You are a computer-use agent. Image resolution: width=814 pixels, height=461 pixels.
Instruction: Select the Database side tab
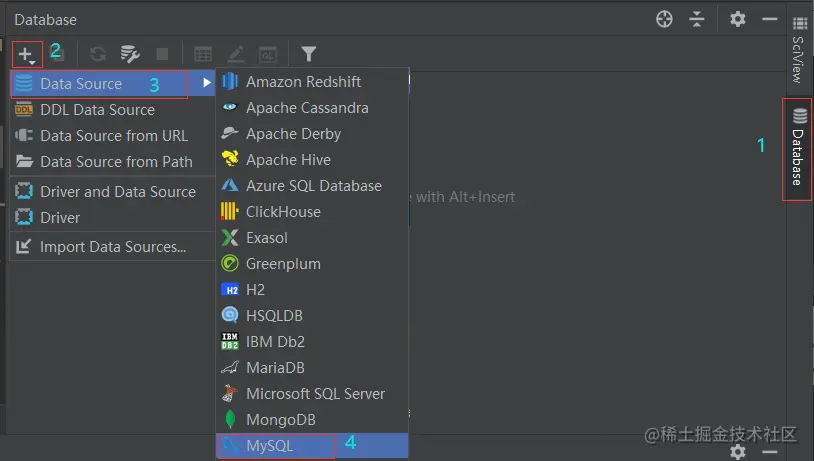[x=797, y=149]
